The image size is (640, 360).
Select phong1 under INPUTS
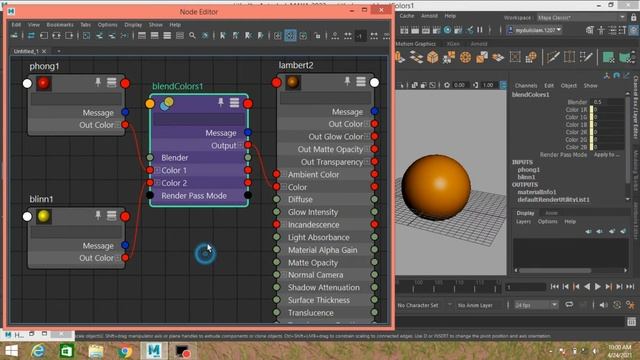pos(529,169)
